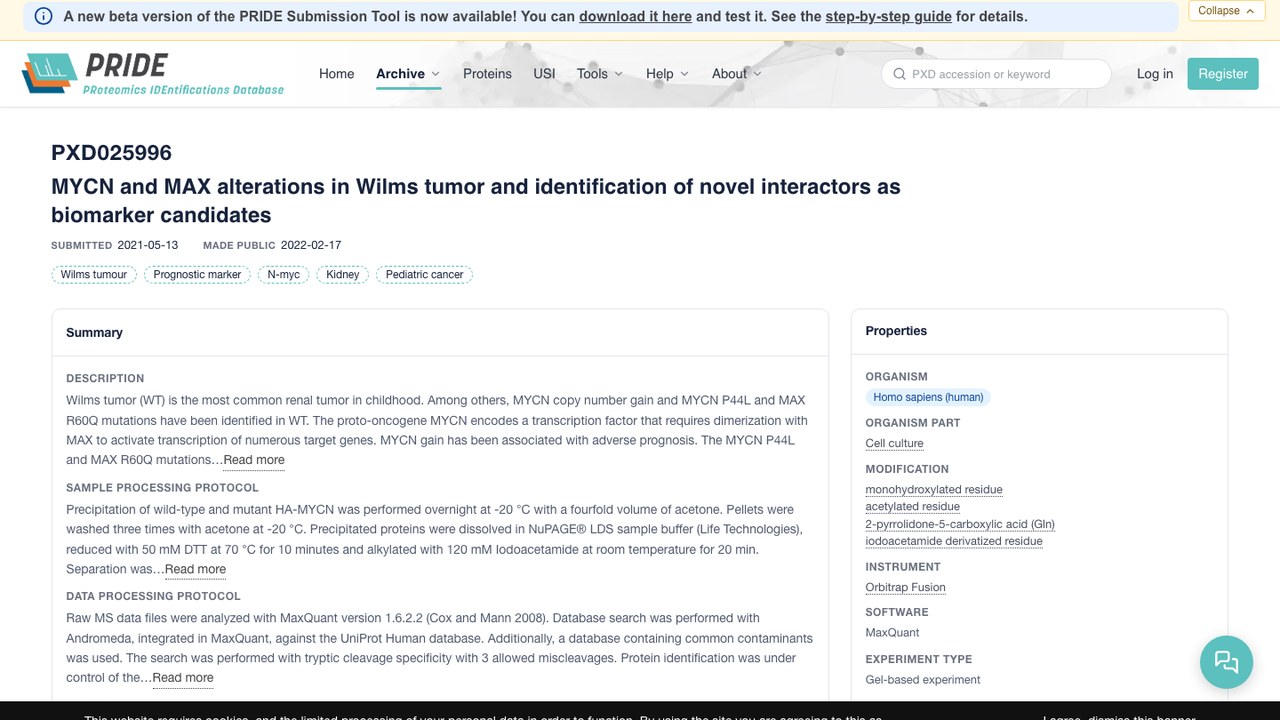The image size is (1280, 720).
Task: Open the About dropdown menu
Action: point(737,74)
